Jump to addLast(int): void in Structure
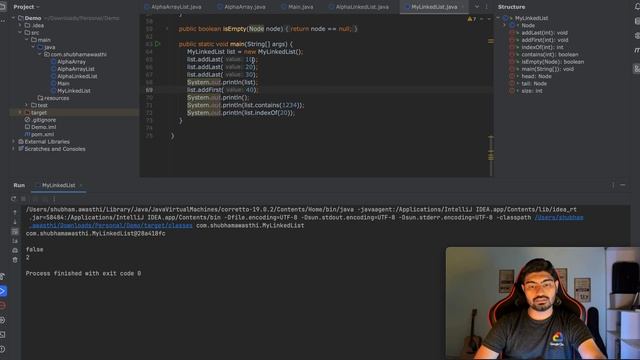 tap(544, 33)
